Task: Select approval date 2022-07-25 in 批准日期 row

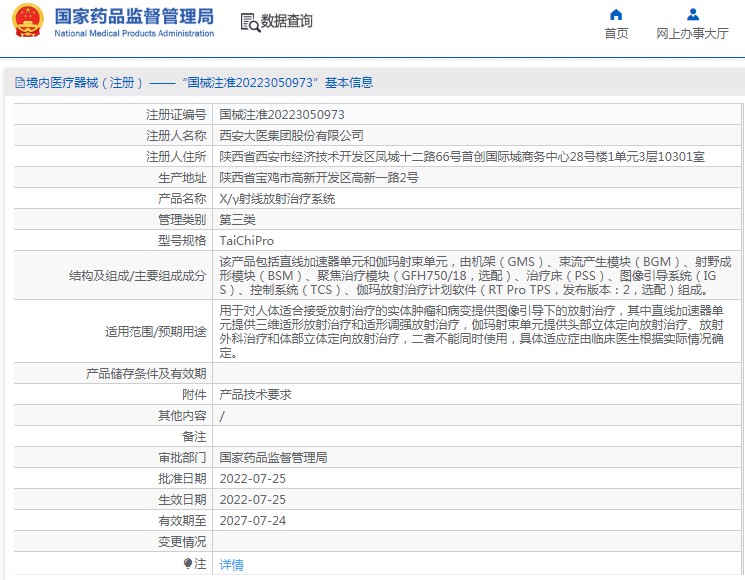Action: pos(253,478)
